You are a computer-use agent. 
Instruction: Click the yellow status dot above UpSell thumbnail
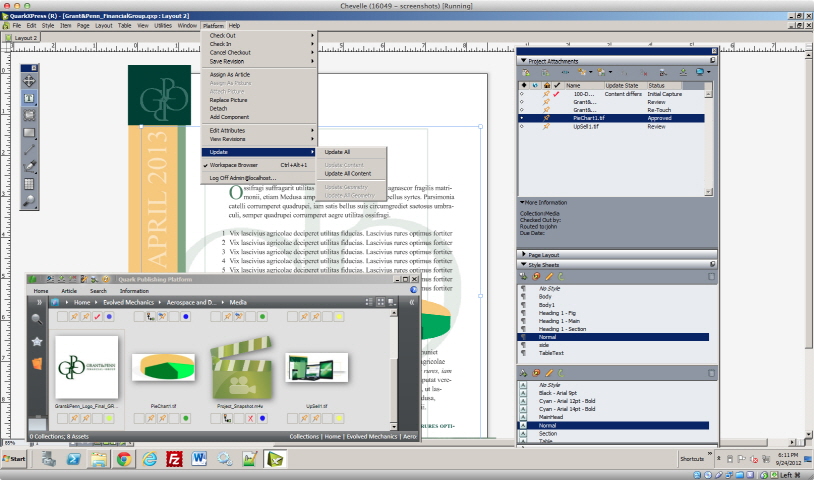(x=339, y=317)
